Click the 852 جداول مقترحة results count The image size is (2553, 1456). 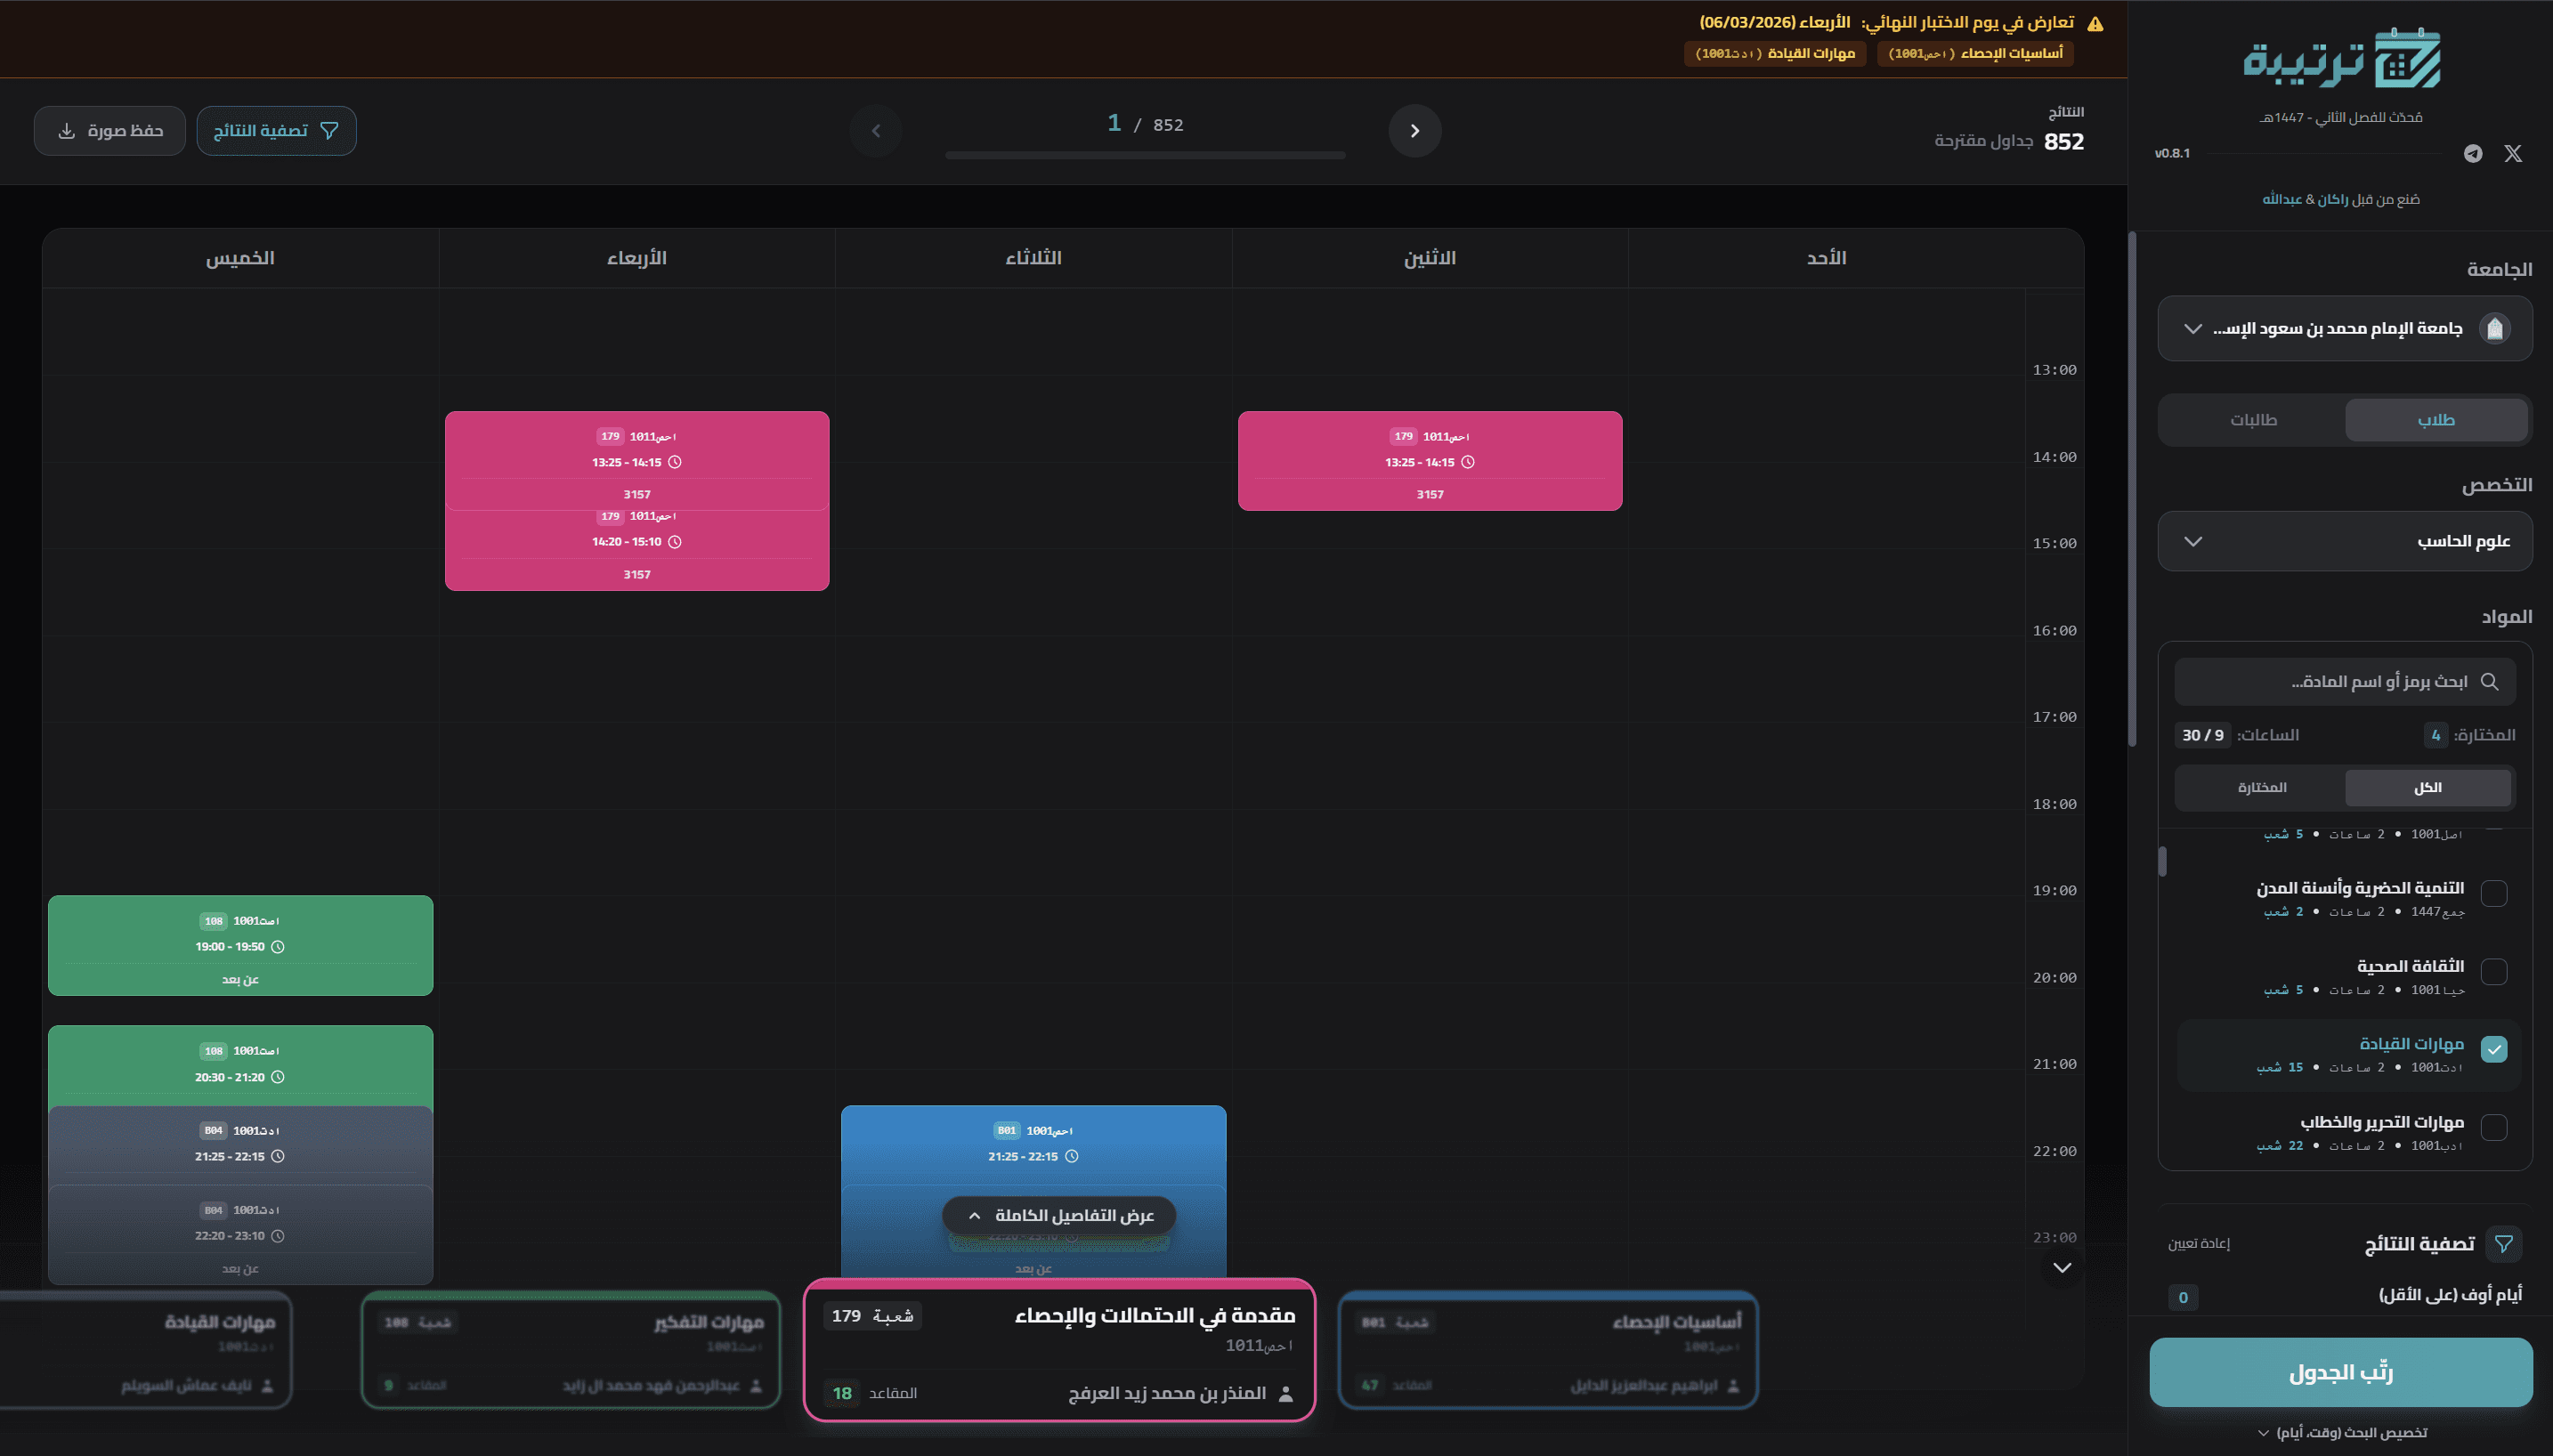click(2009, 141)
